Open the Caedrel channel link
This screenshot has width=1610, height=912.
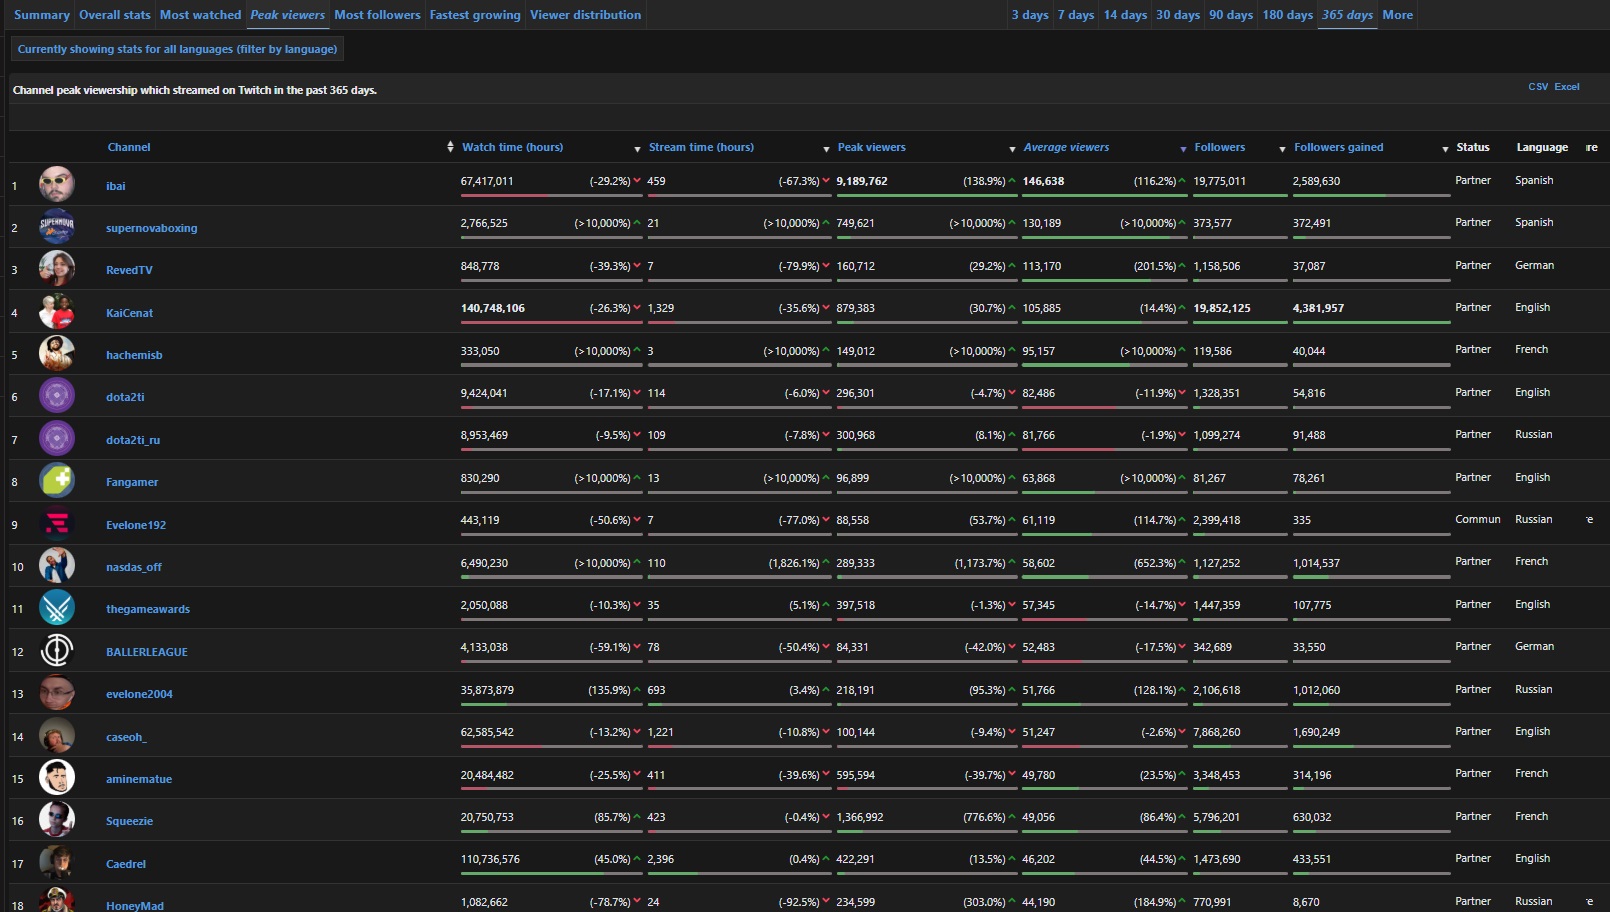[126, 864]
